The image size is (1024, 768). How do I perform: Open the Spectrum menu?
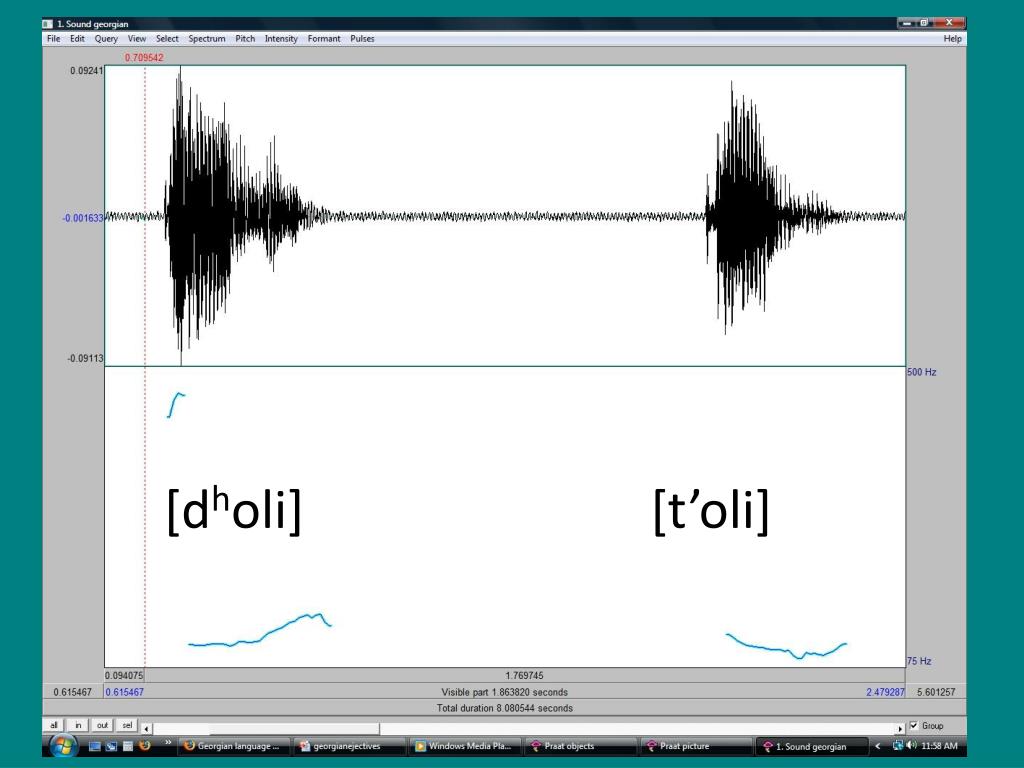point(206,39)
